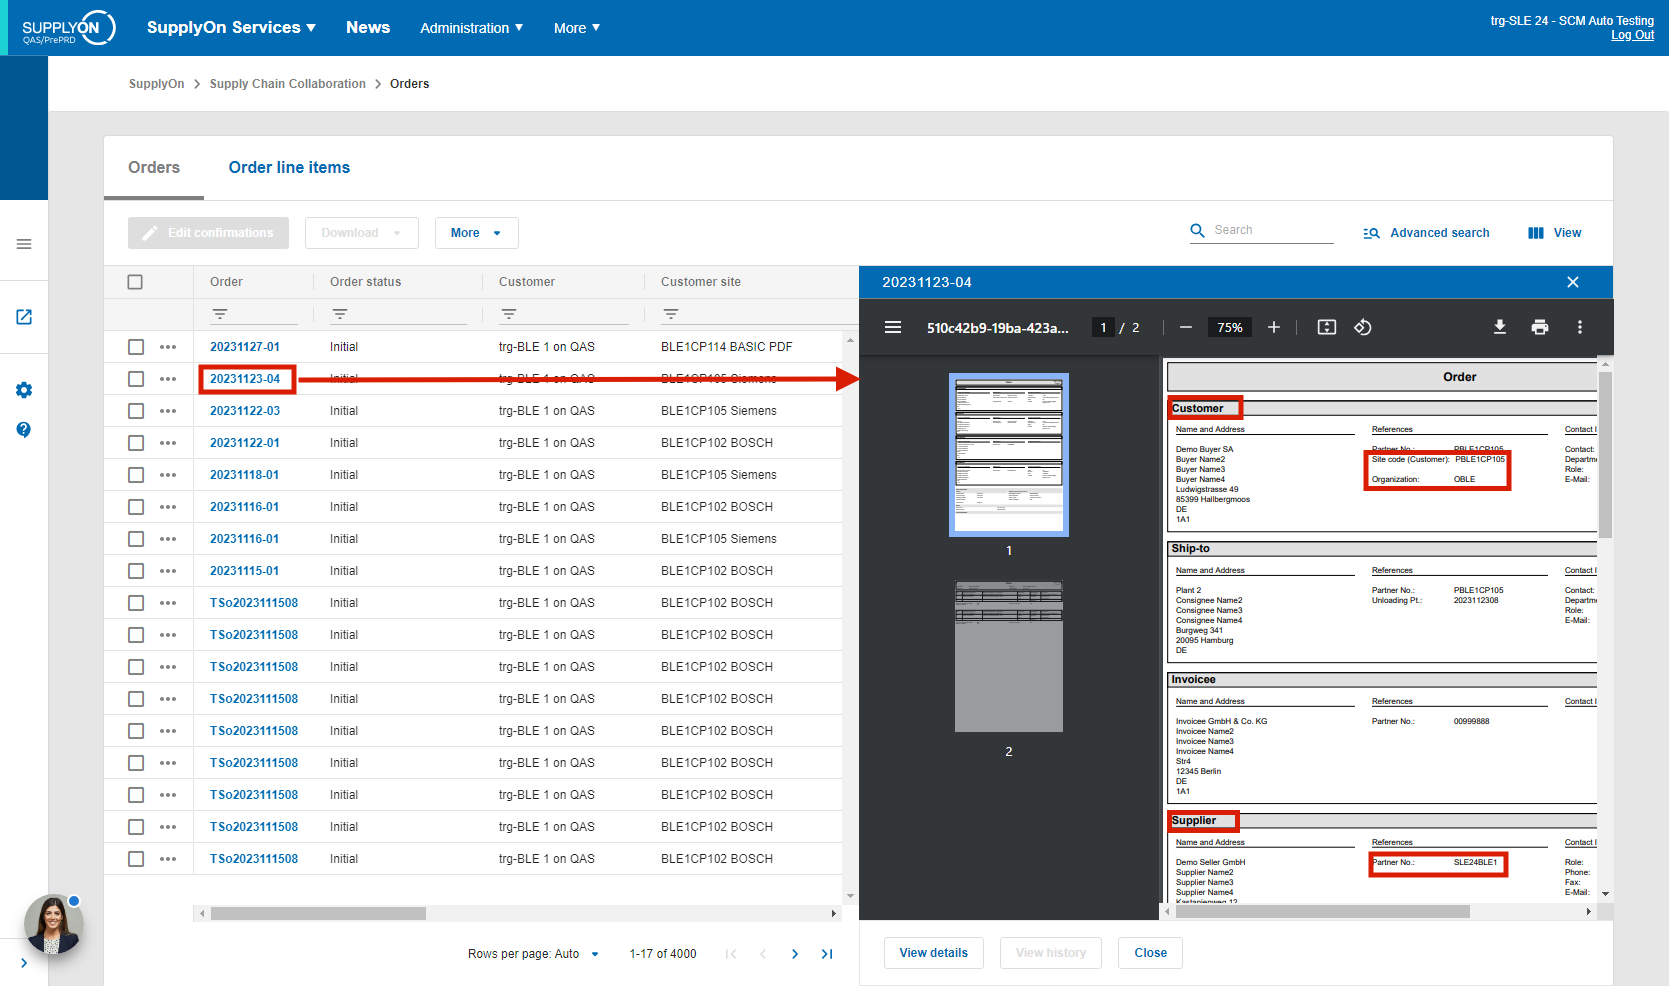Image resolution: width=1669 pixels, height=986 pixels.
Task: Click the external link icon in sidebar
Action: [24, 317]
